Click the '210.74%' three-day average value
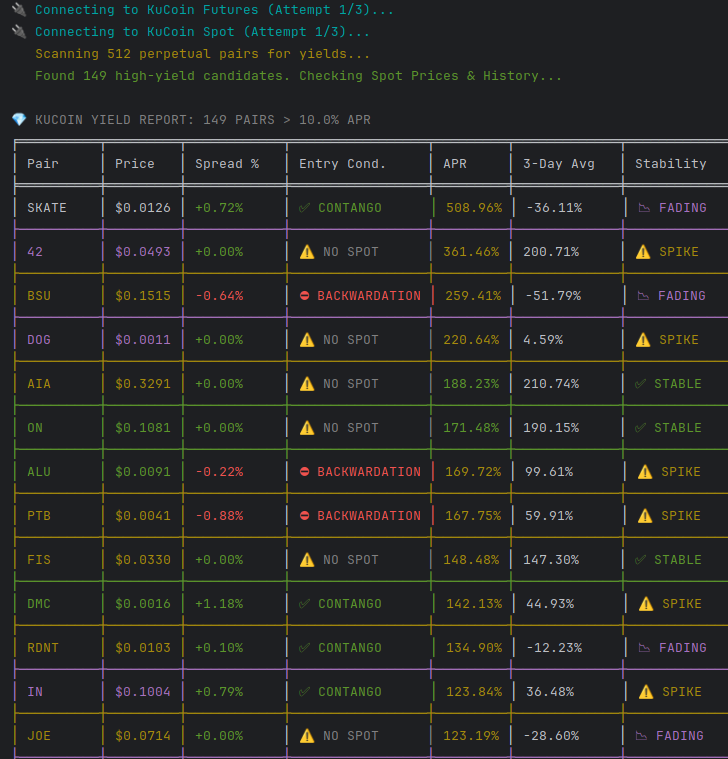Image resolution: width=728 pixels, height=759 pixels. [551, 384]
